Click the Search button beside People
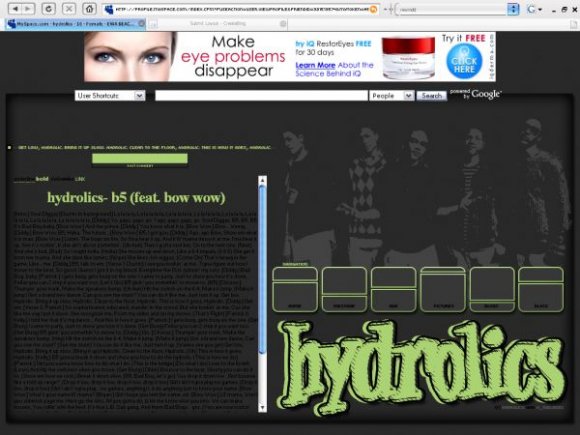This screenshot has height=435, width=580. (432, 96)
